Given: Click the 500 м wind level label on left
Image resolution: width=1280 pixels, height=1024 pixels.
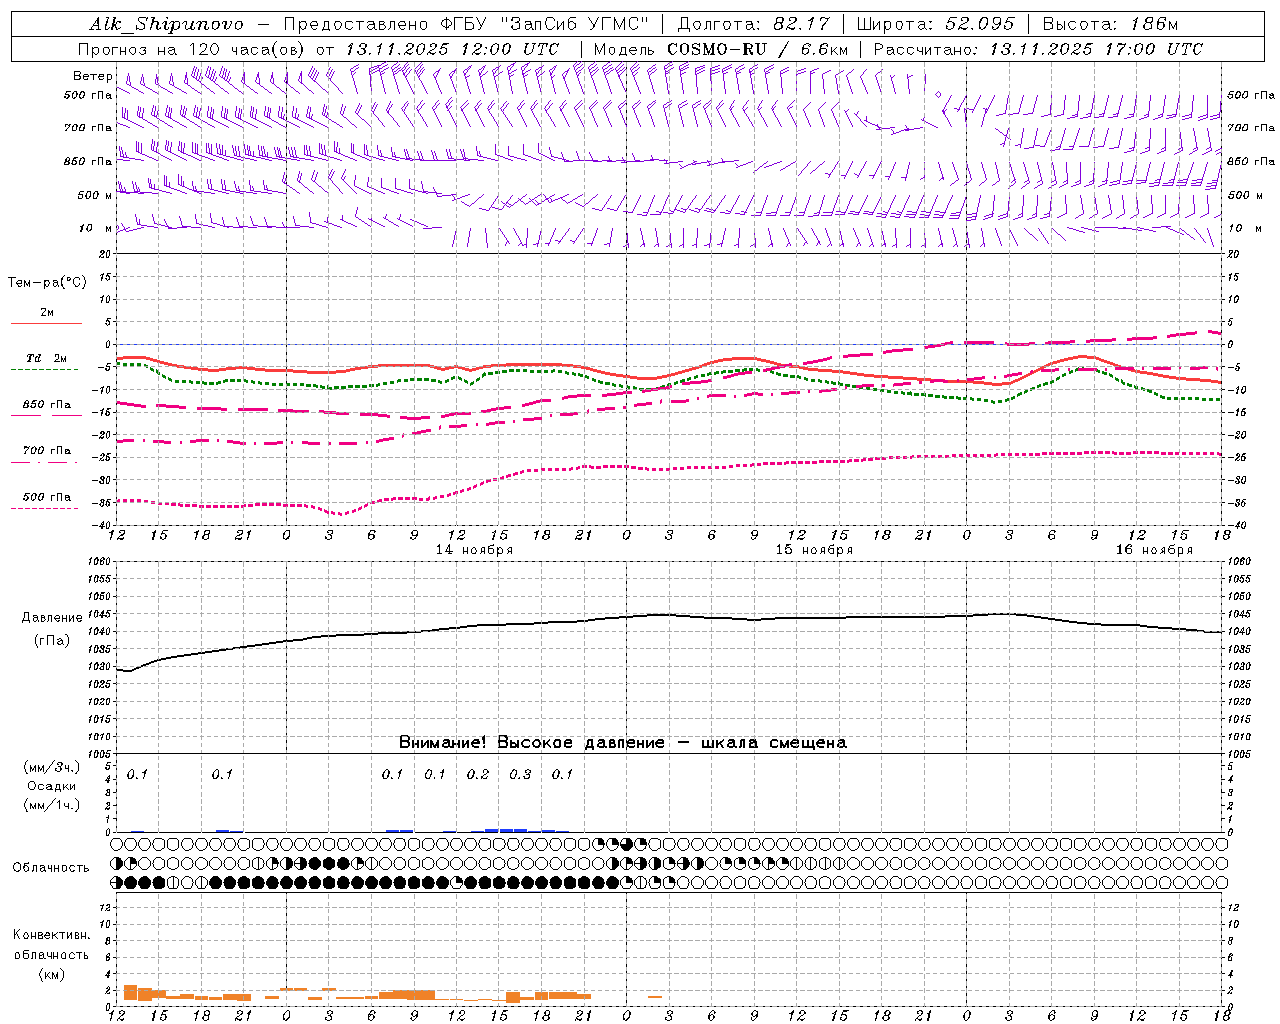Looking at the screenshot, I should click(95, 195).
